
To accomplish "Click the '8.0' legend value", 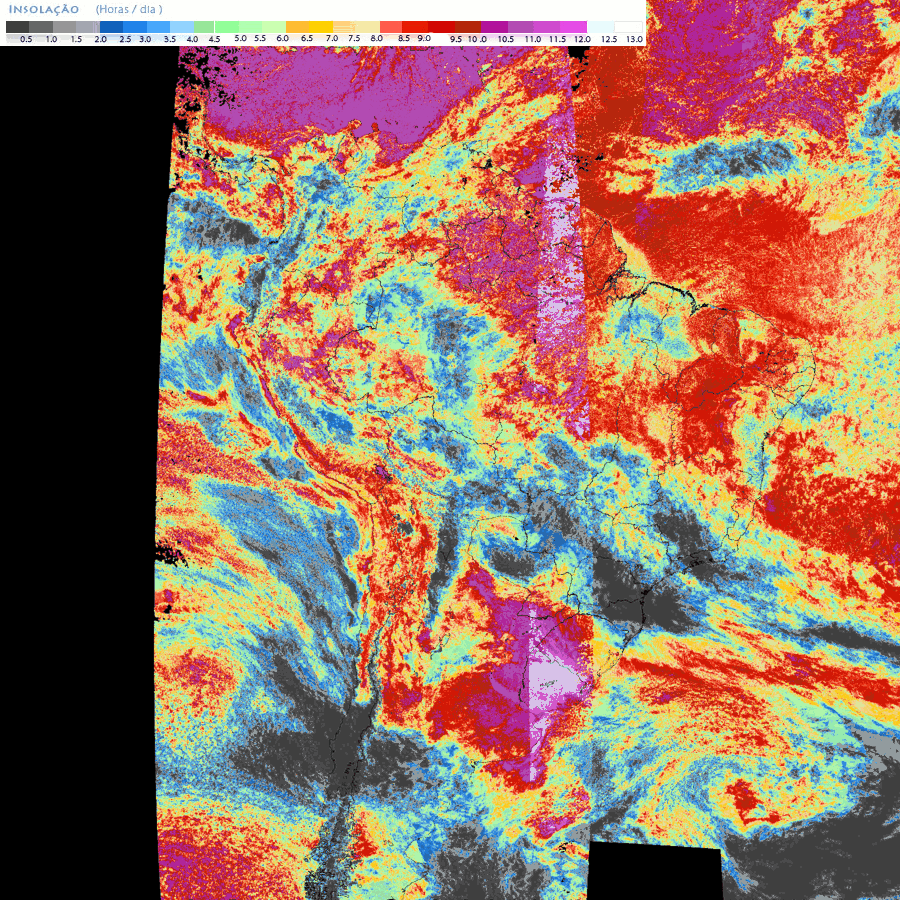I will click(377, 38).
